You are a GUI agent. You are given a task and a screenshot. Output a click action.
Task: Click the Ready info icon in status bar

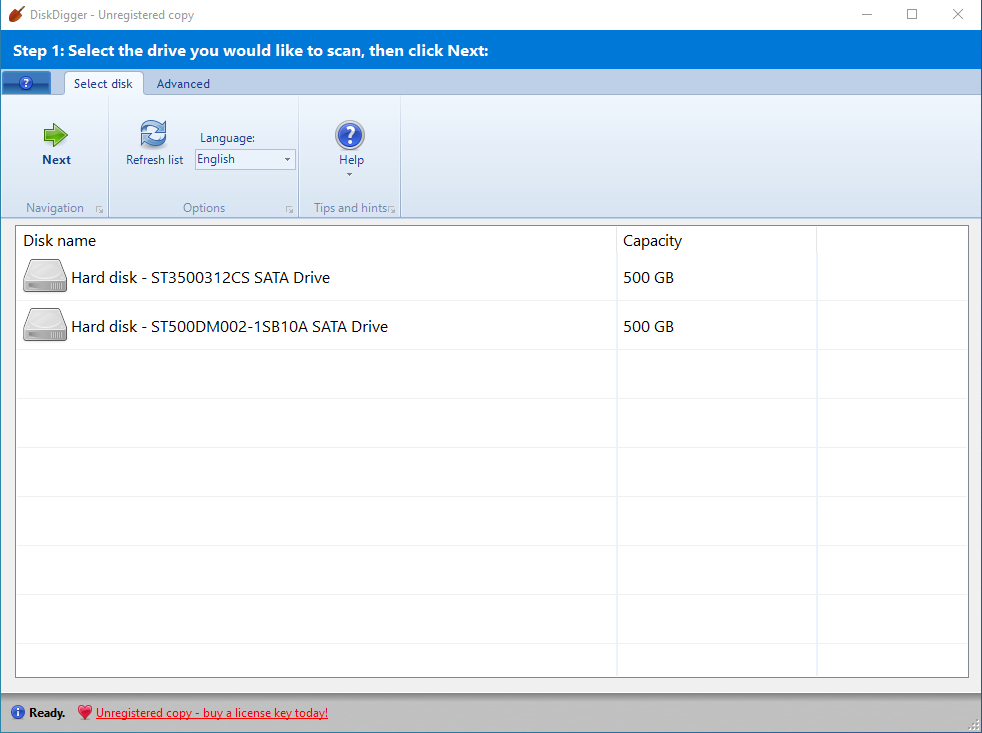click(18, 712)
